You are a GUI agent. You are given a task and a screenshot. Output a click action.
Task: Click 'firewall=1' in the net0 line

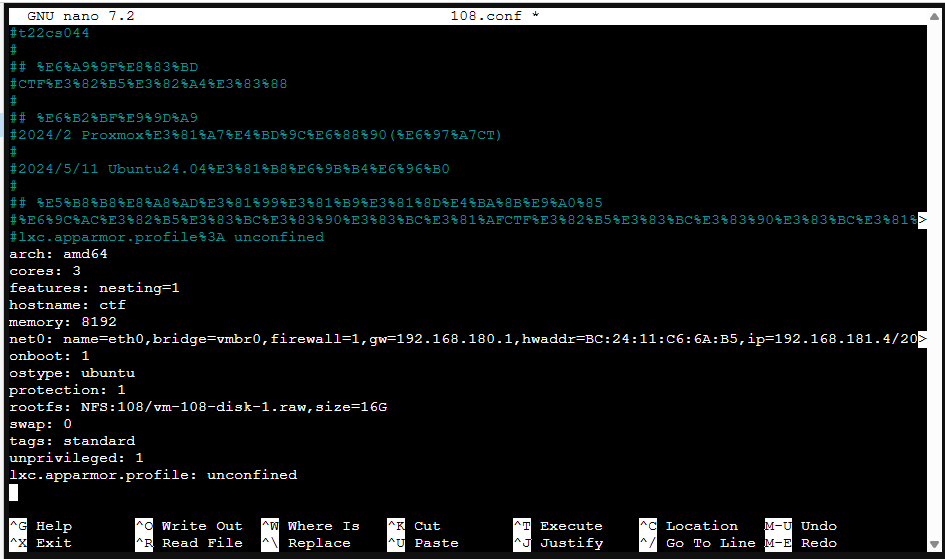pyautogui.click(x=315, y=339)
